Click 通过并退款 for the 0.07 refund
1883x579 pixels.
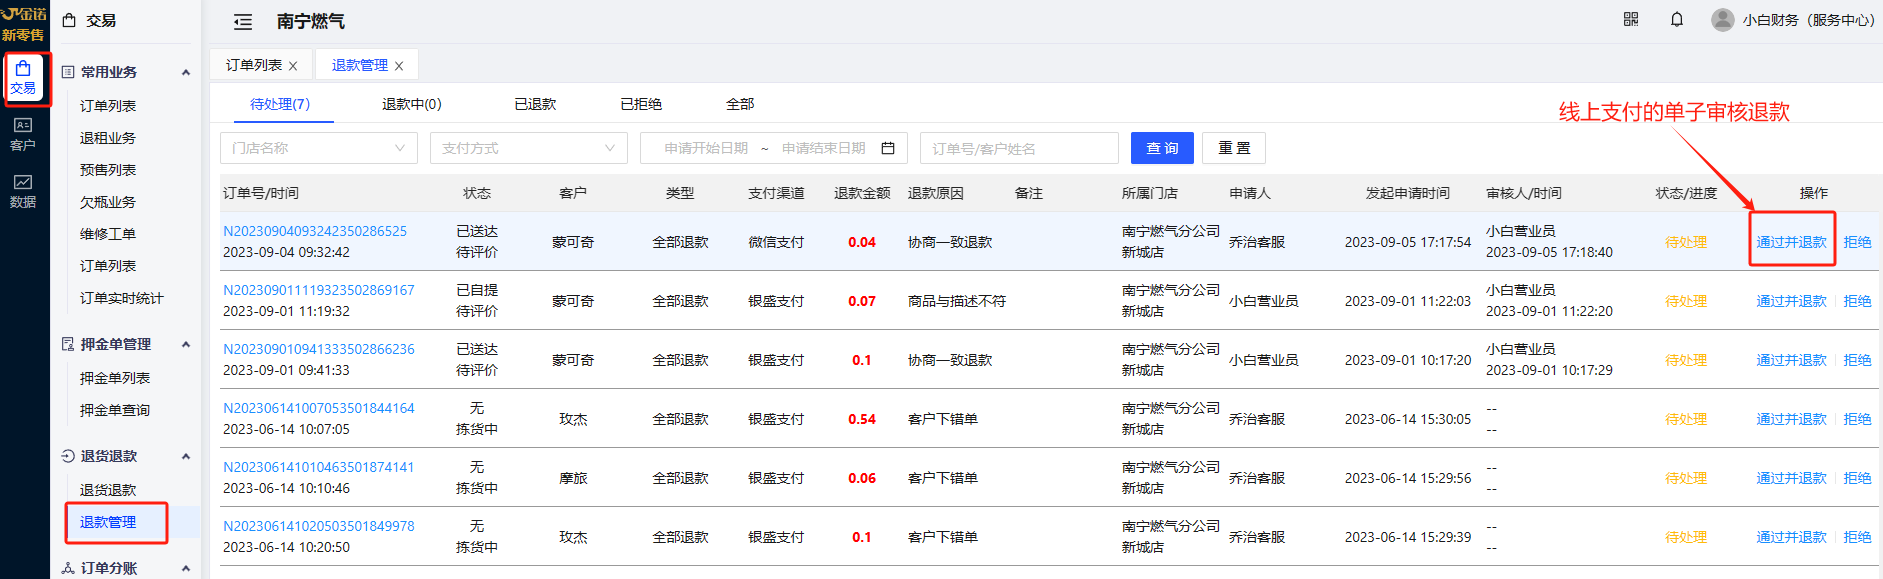[x=1791, y=301]
